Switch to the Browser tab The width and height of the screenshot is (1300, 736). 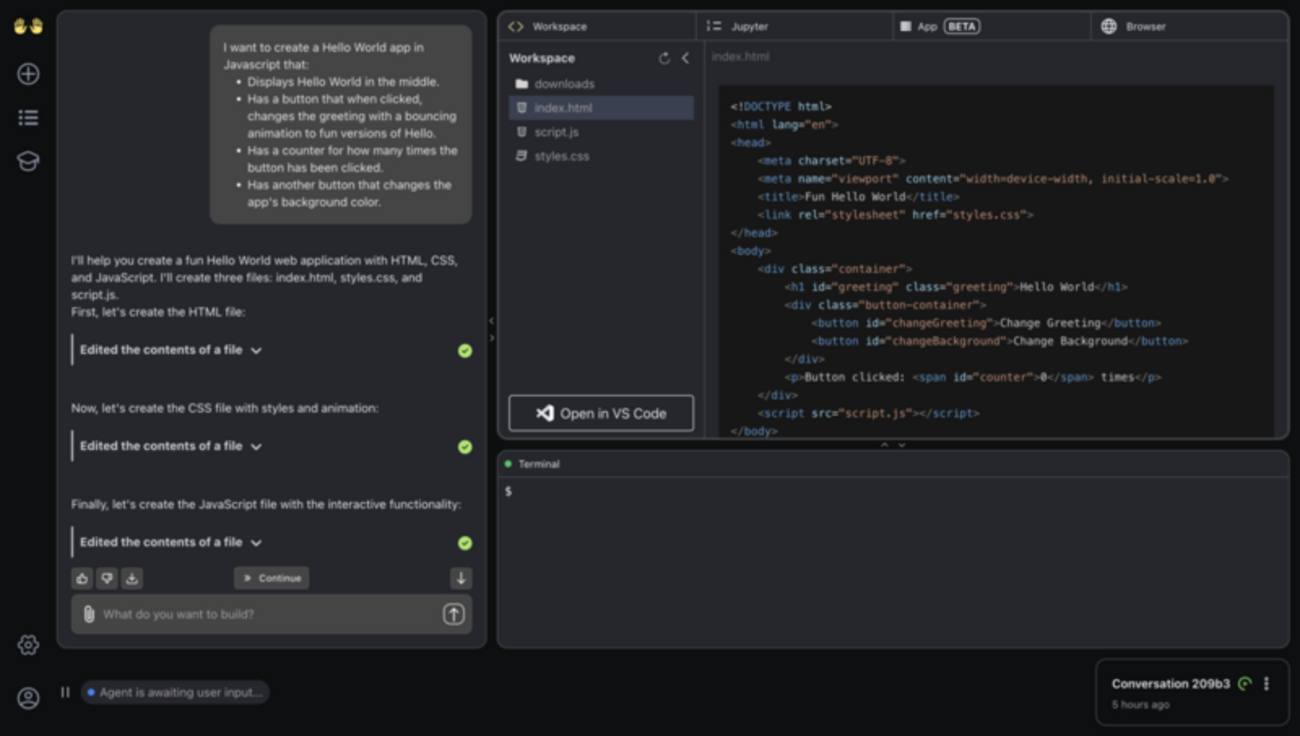coord(1189,26)
